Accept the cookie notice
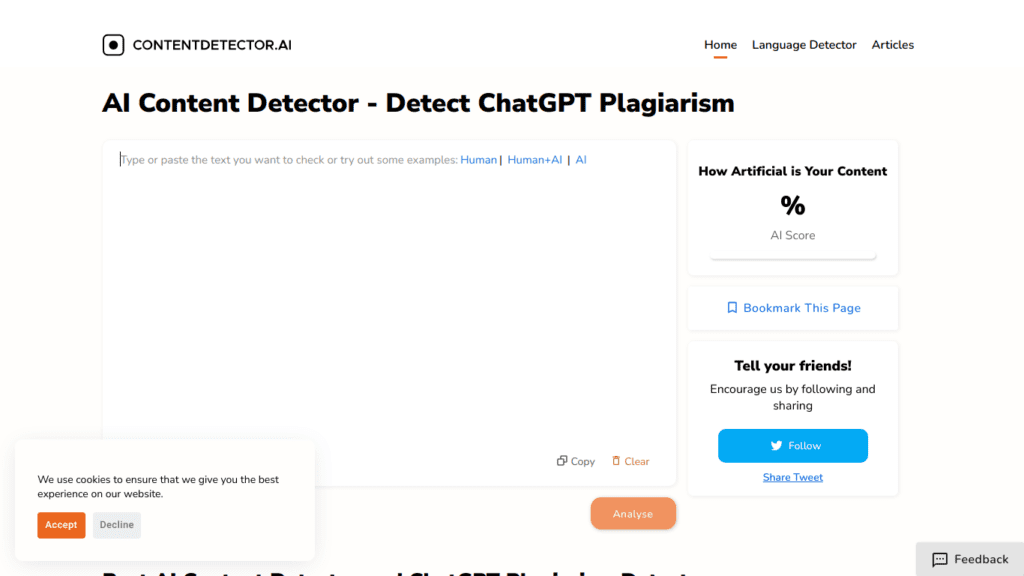 coord(61,525)
